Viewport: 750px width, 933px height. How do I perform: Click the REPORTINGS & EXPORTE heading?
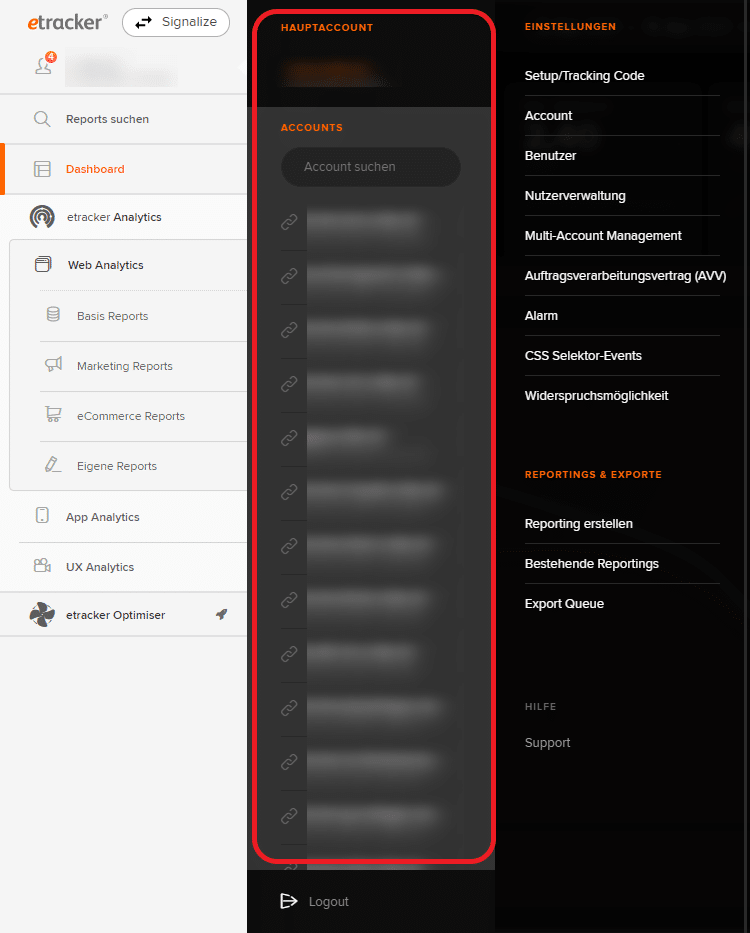click(x=593, y=474)
